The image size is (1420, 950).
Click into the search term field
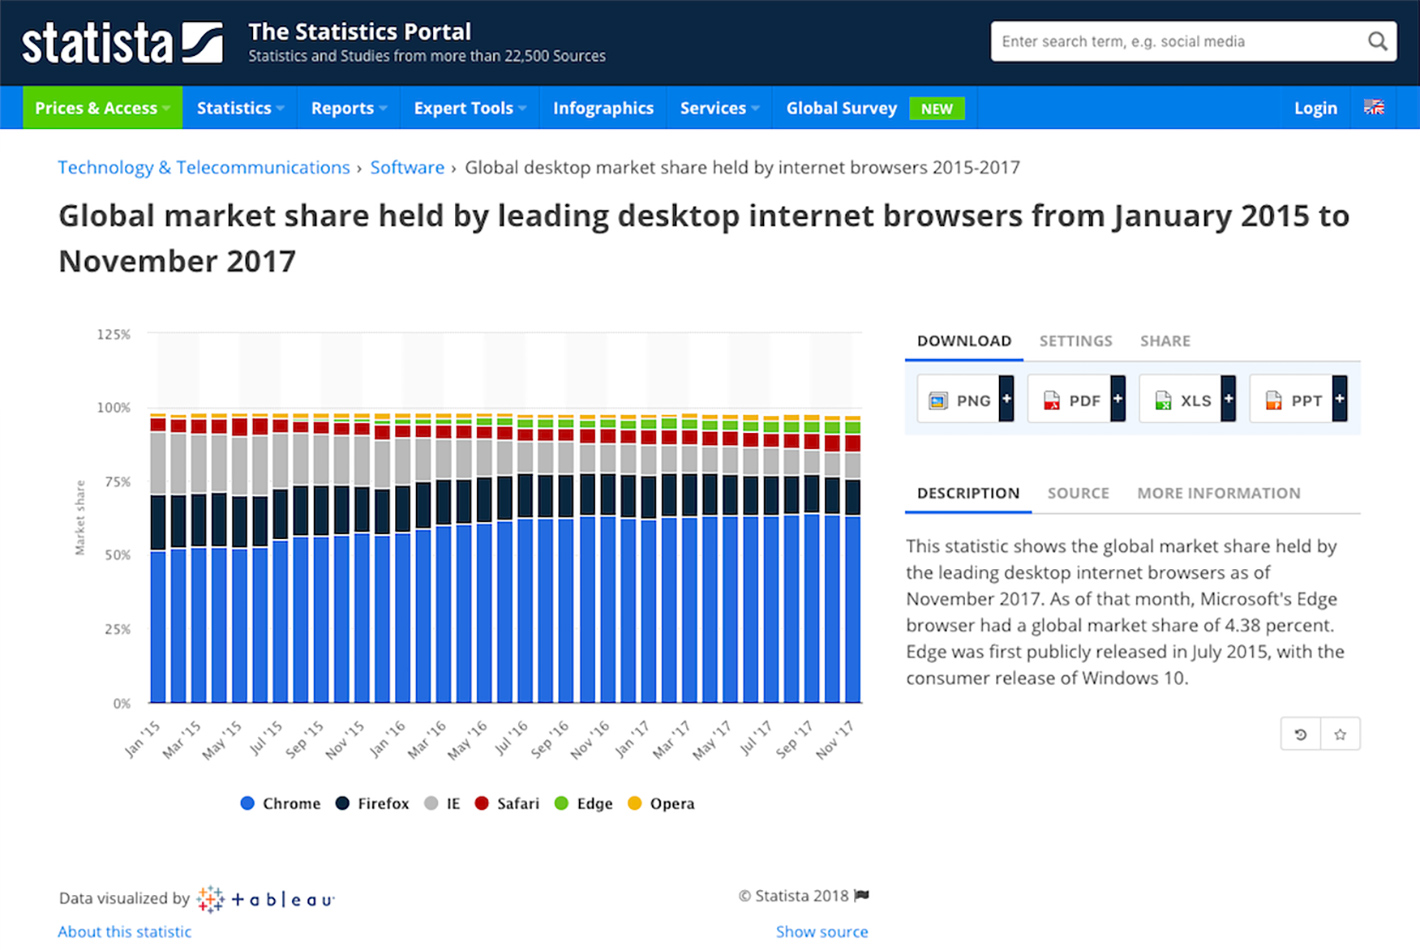pos(1175,42)
